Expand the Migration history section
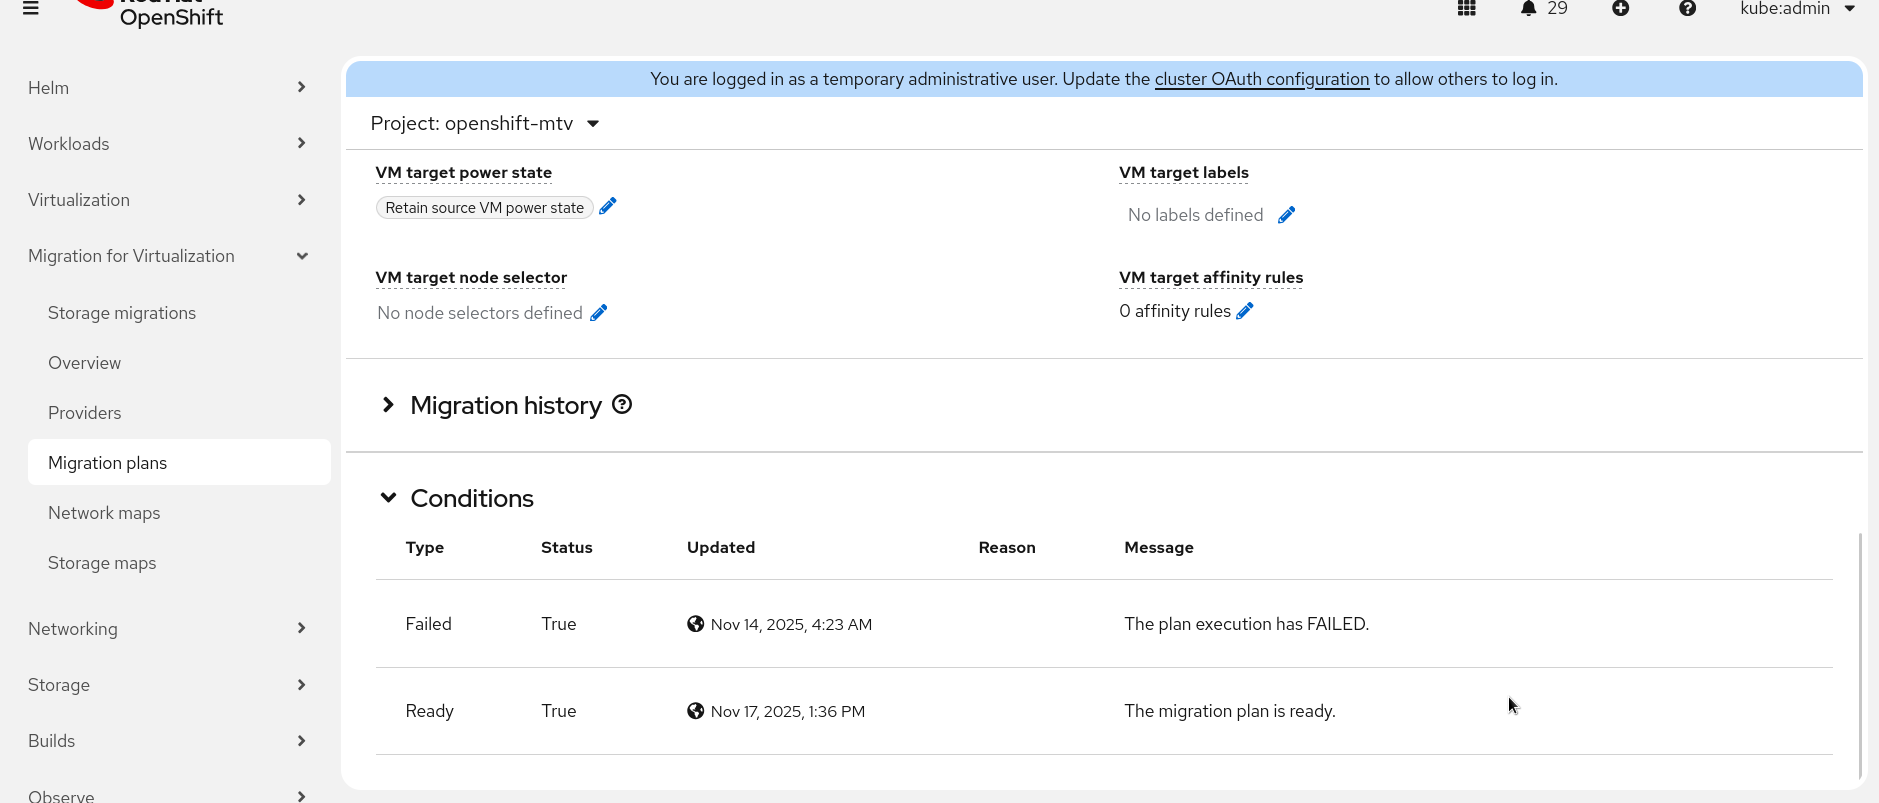Image resolution: width=1879 pixels, height=803 pixels. pos(388,405)
